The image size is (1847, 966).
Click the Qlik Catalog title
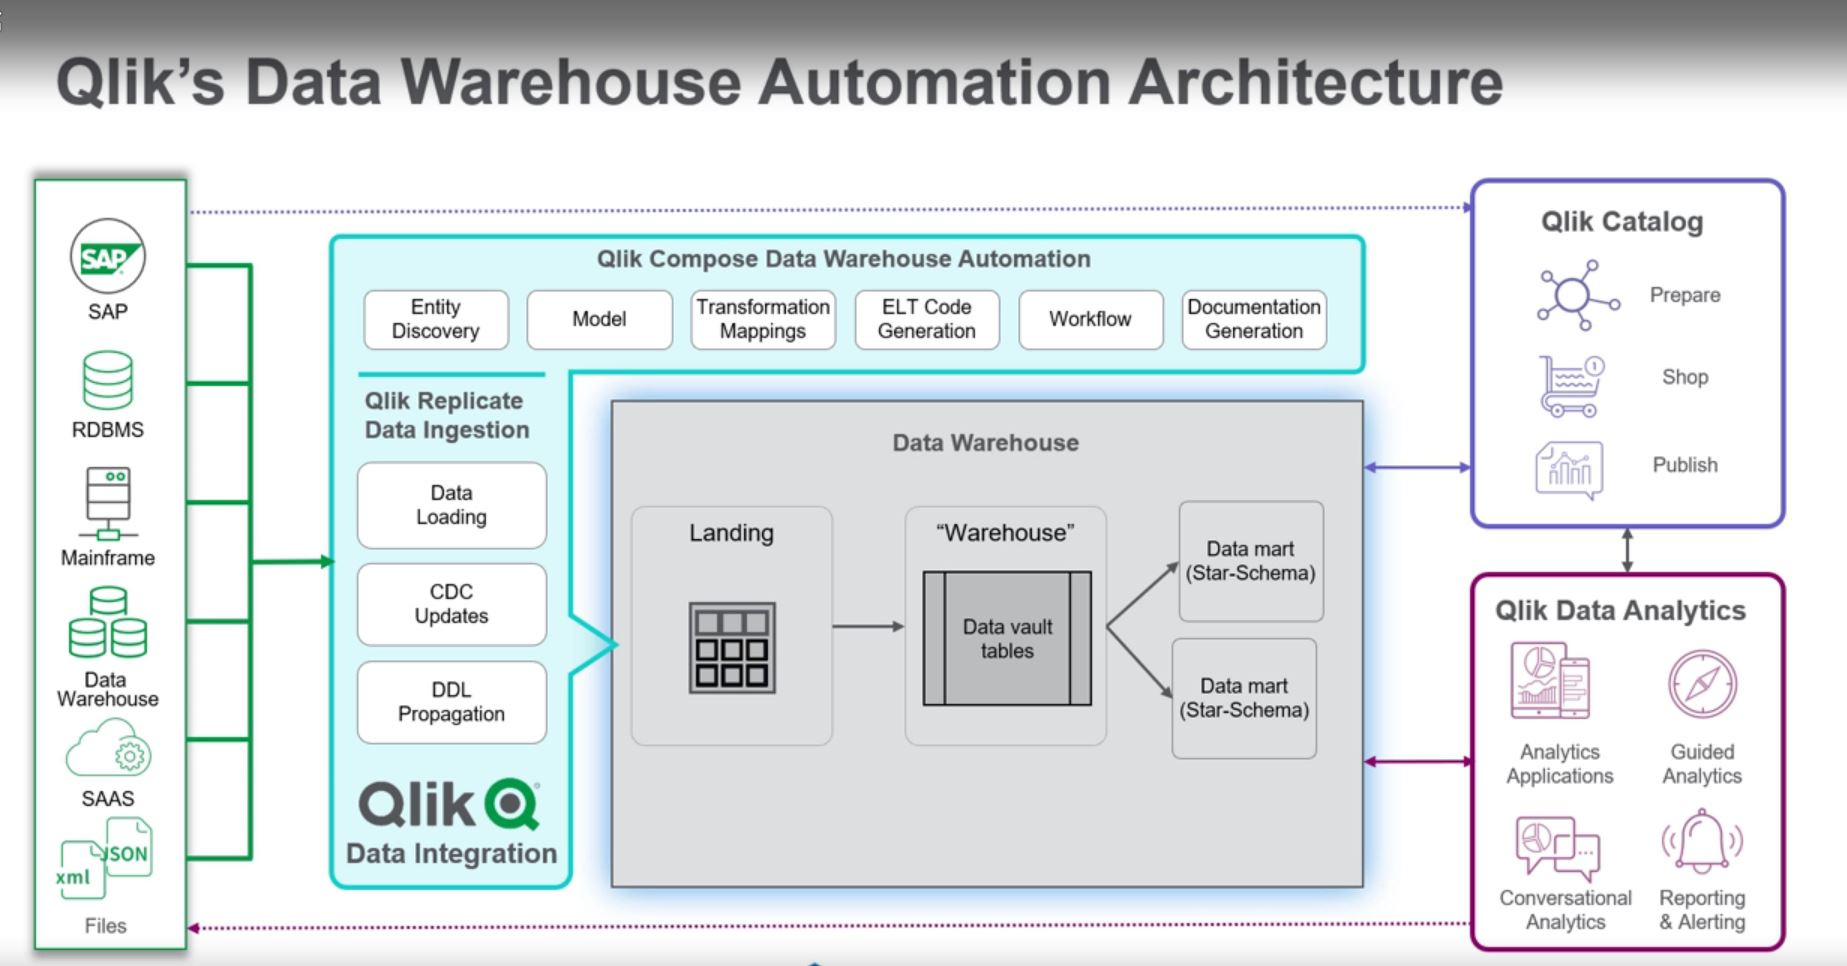click(x=1622, y=222)
